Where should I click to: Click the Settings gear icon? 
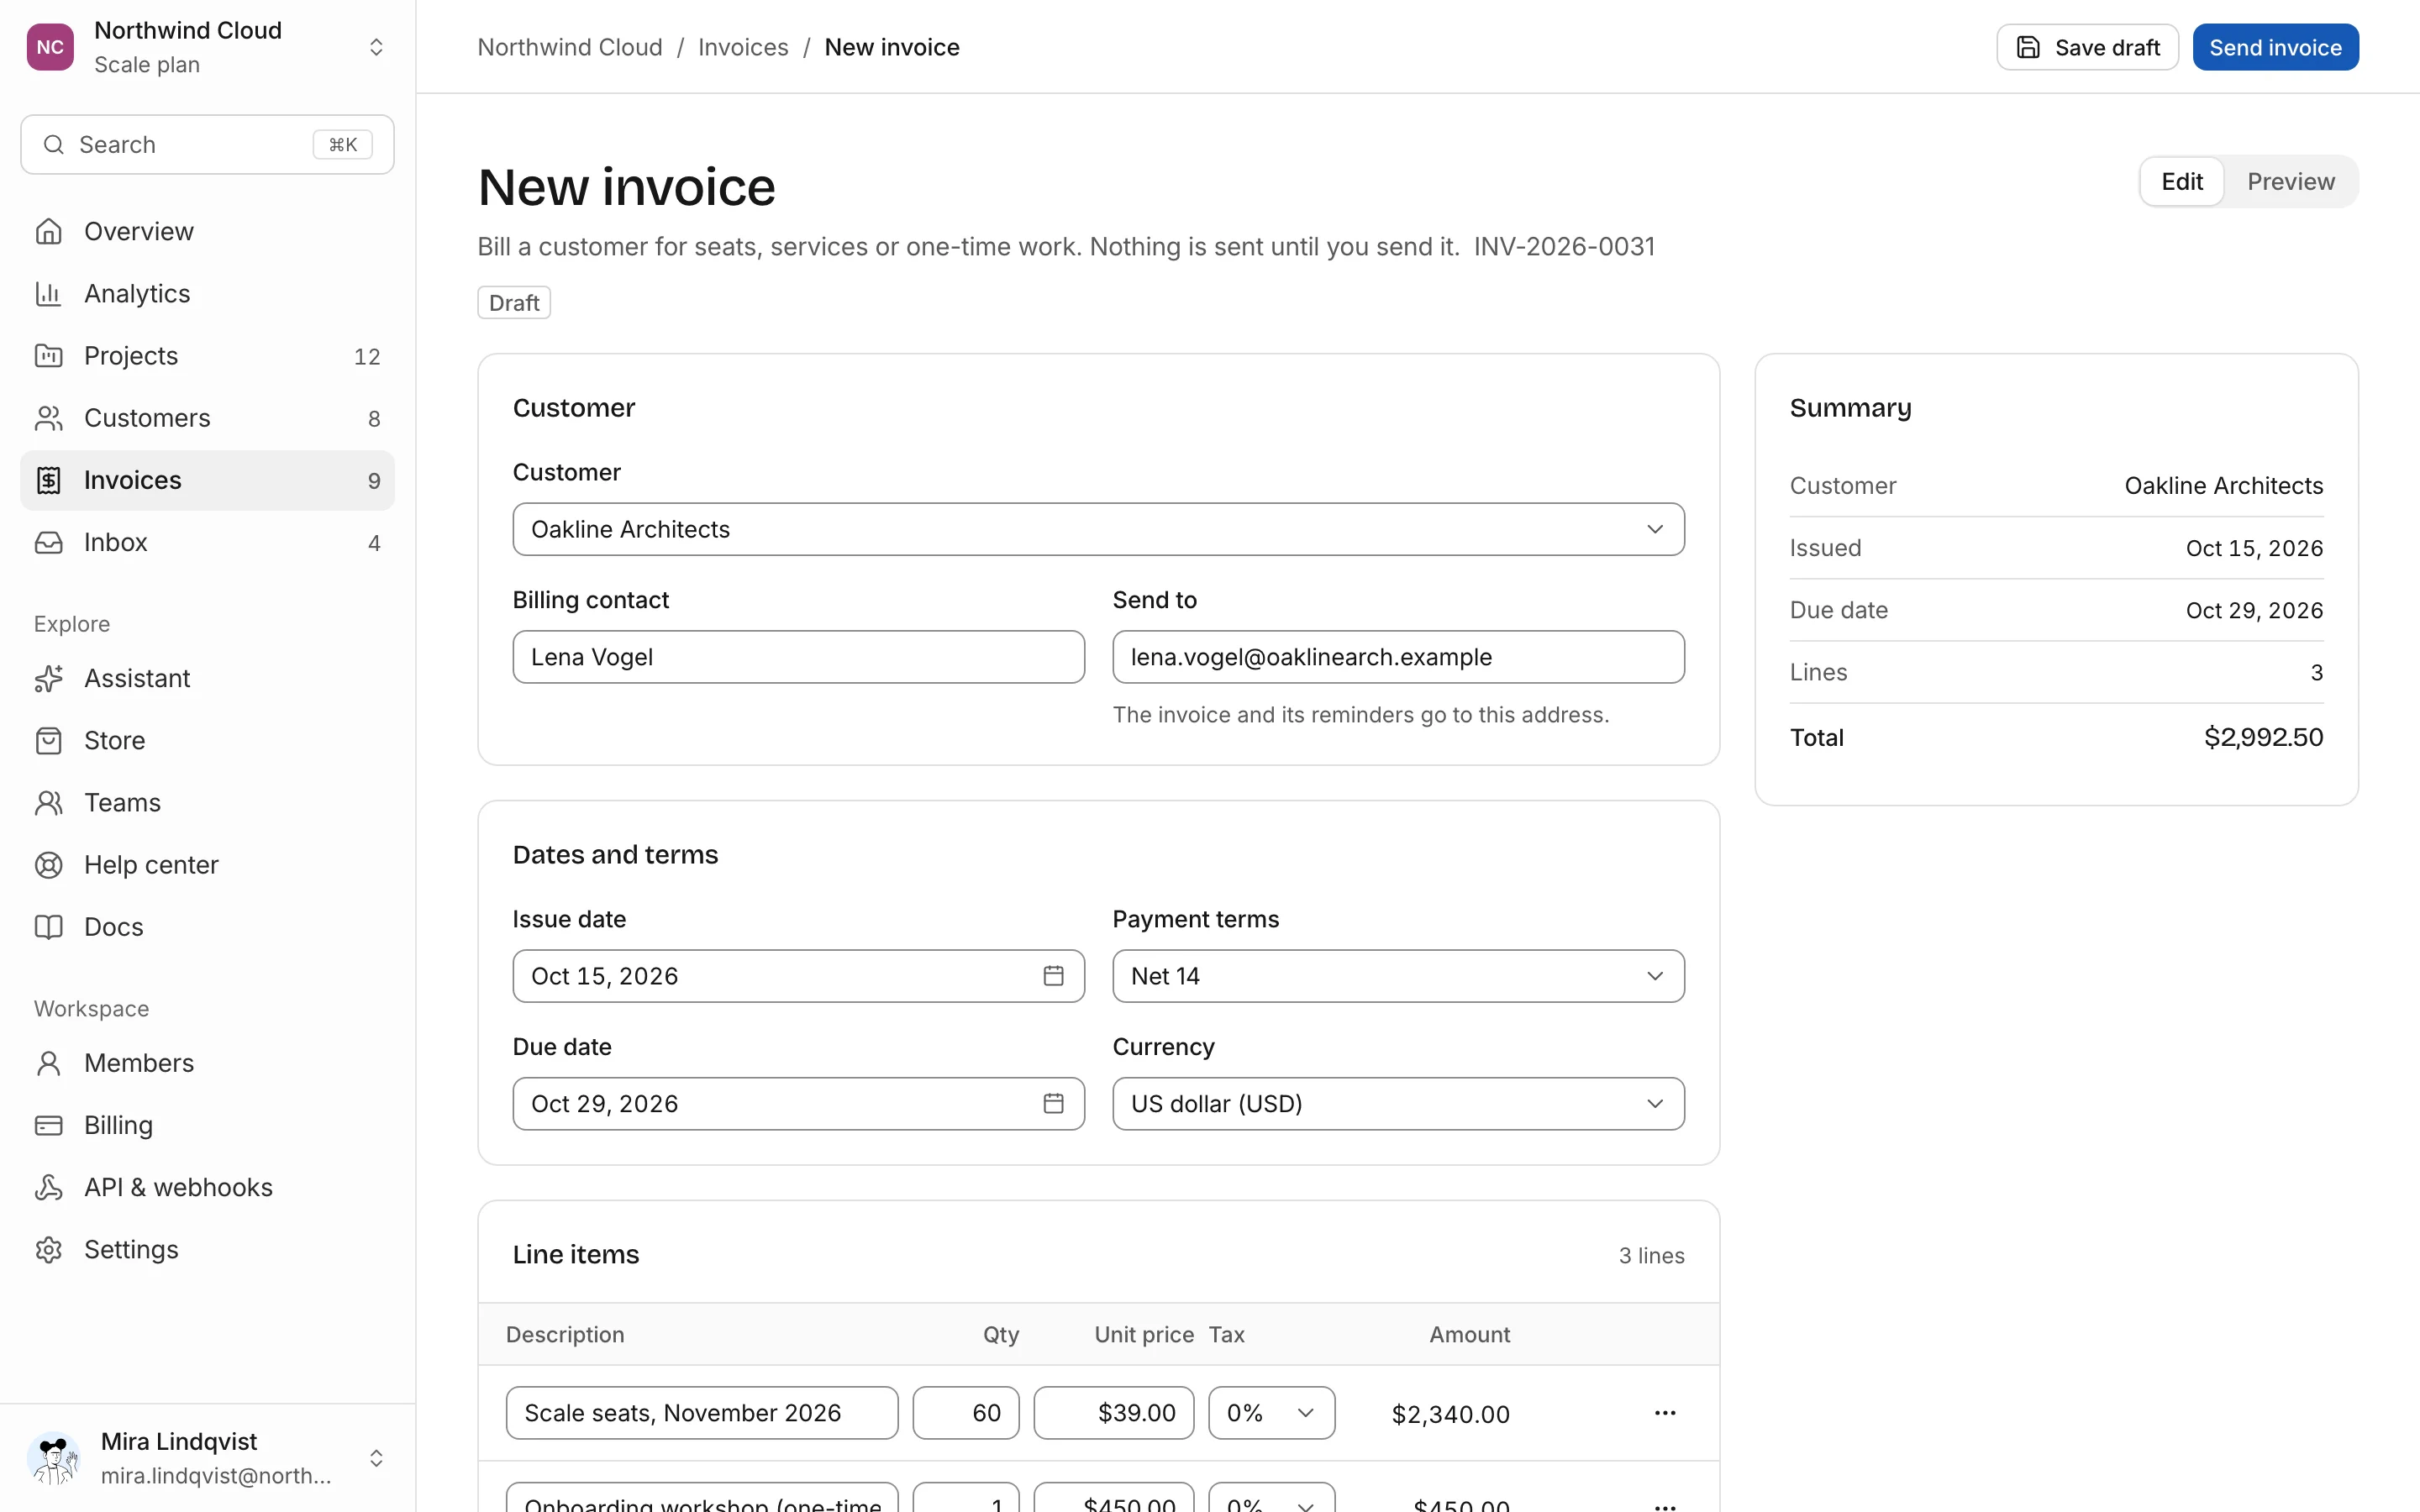[48, 1249]
